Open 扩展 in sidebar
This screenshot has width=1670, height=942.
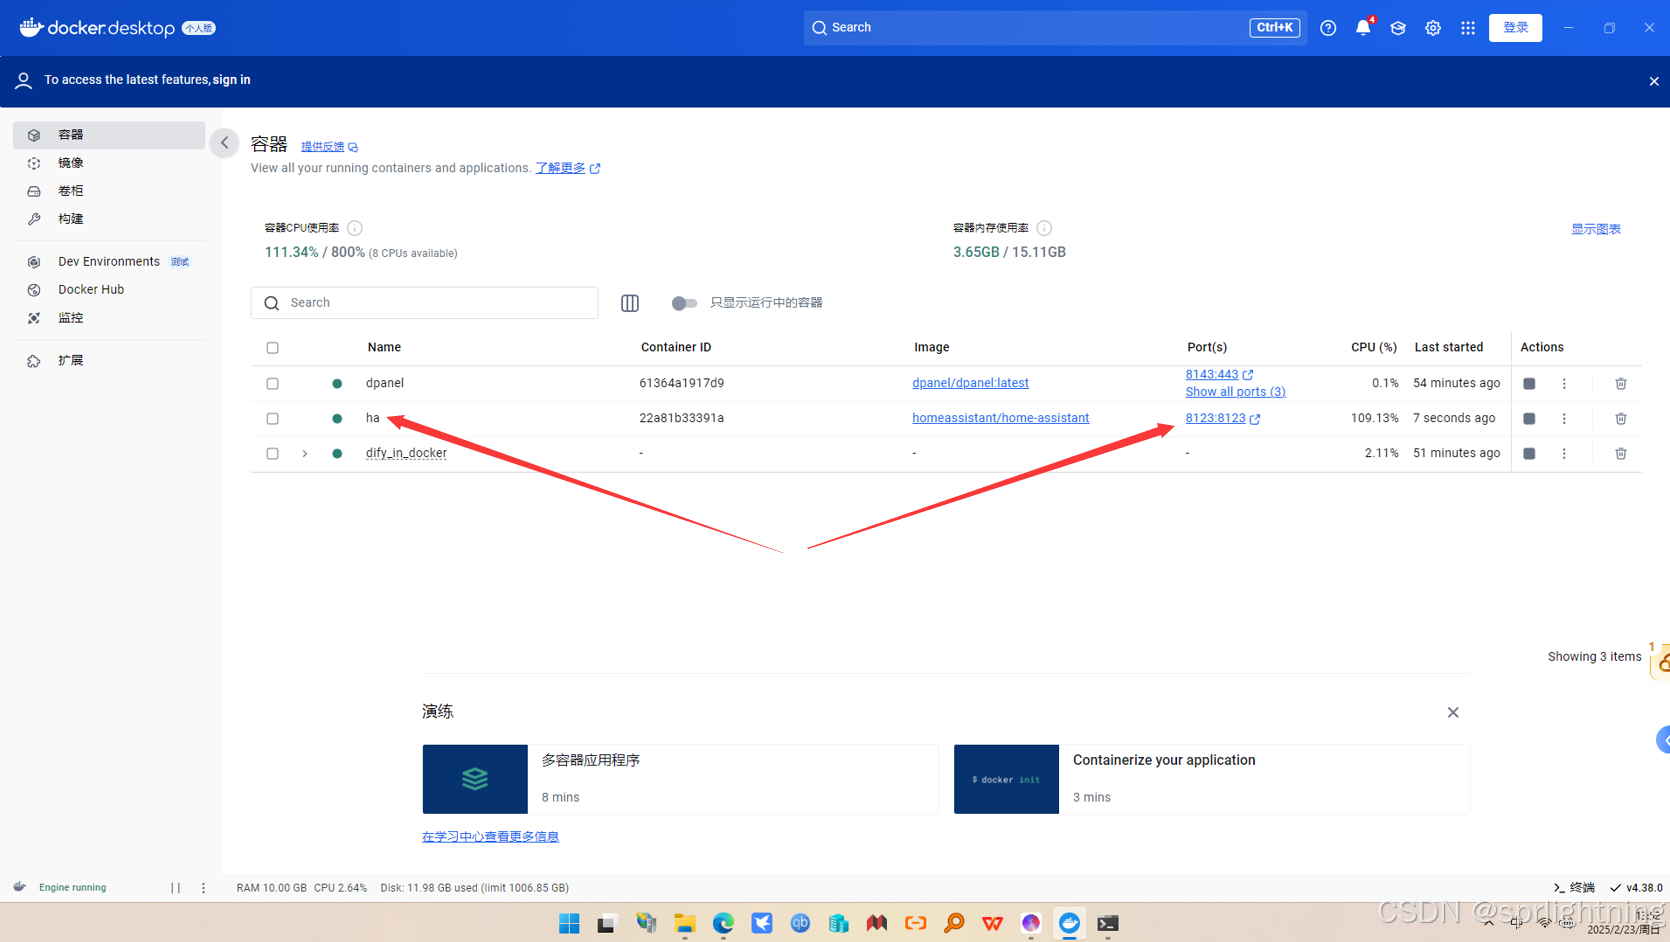pyautogui.click(x=109, y=361)
